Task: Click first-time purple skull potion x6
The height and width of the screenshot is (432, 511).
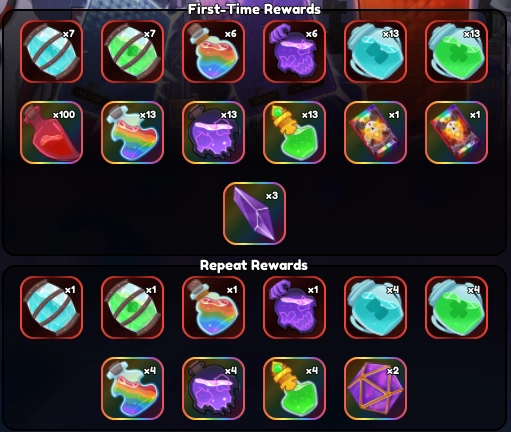Action: click(x=294, y=51)
